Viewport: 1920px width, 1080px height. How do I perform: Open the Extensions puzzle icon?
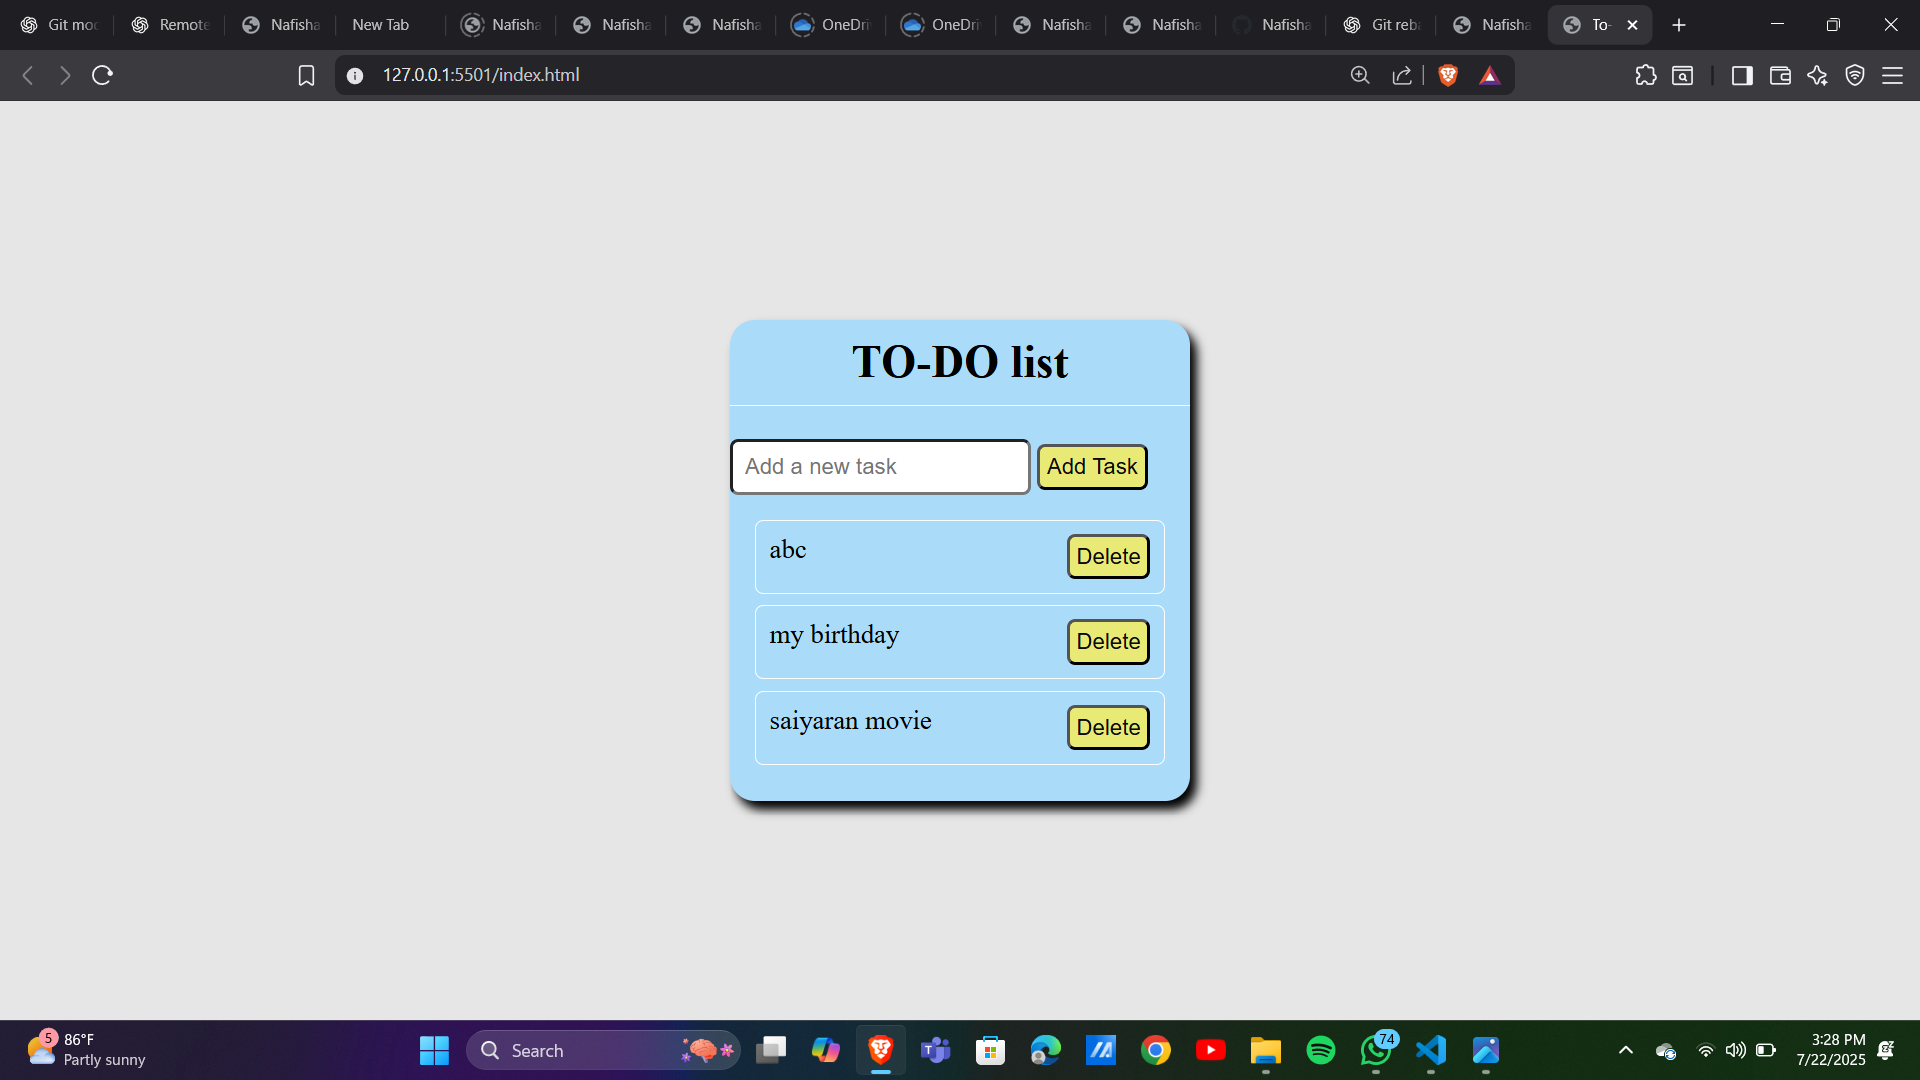1646,75
